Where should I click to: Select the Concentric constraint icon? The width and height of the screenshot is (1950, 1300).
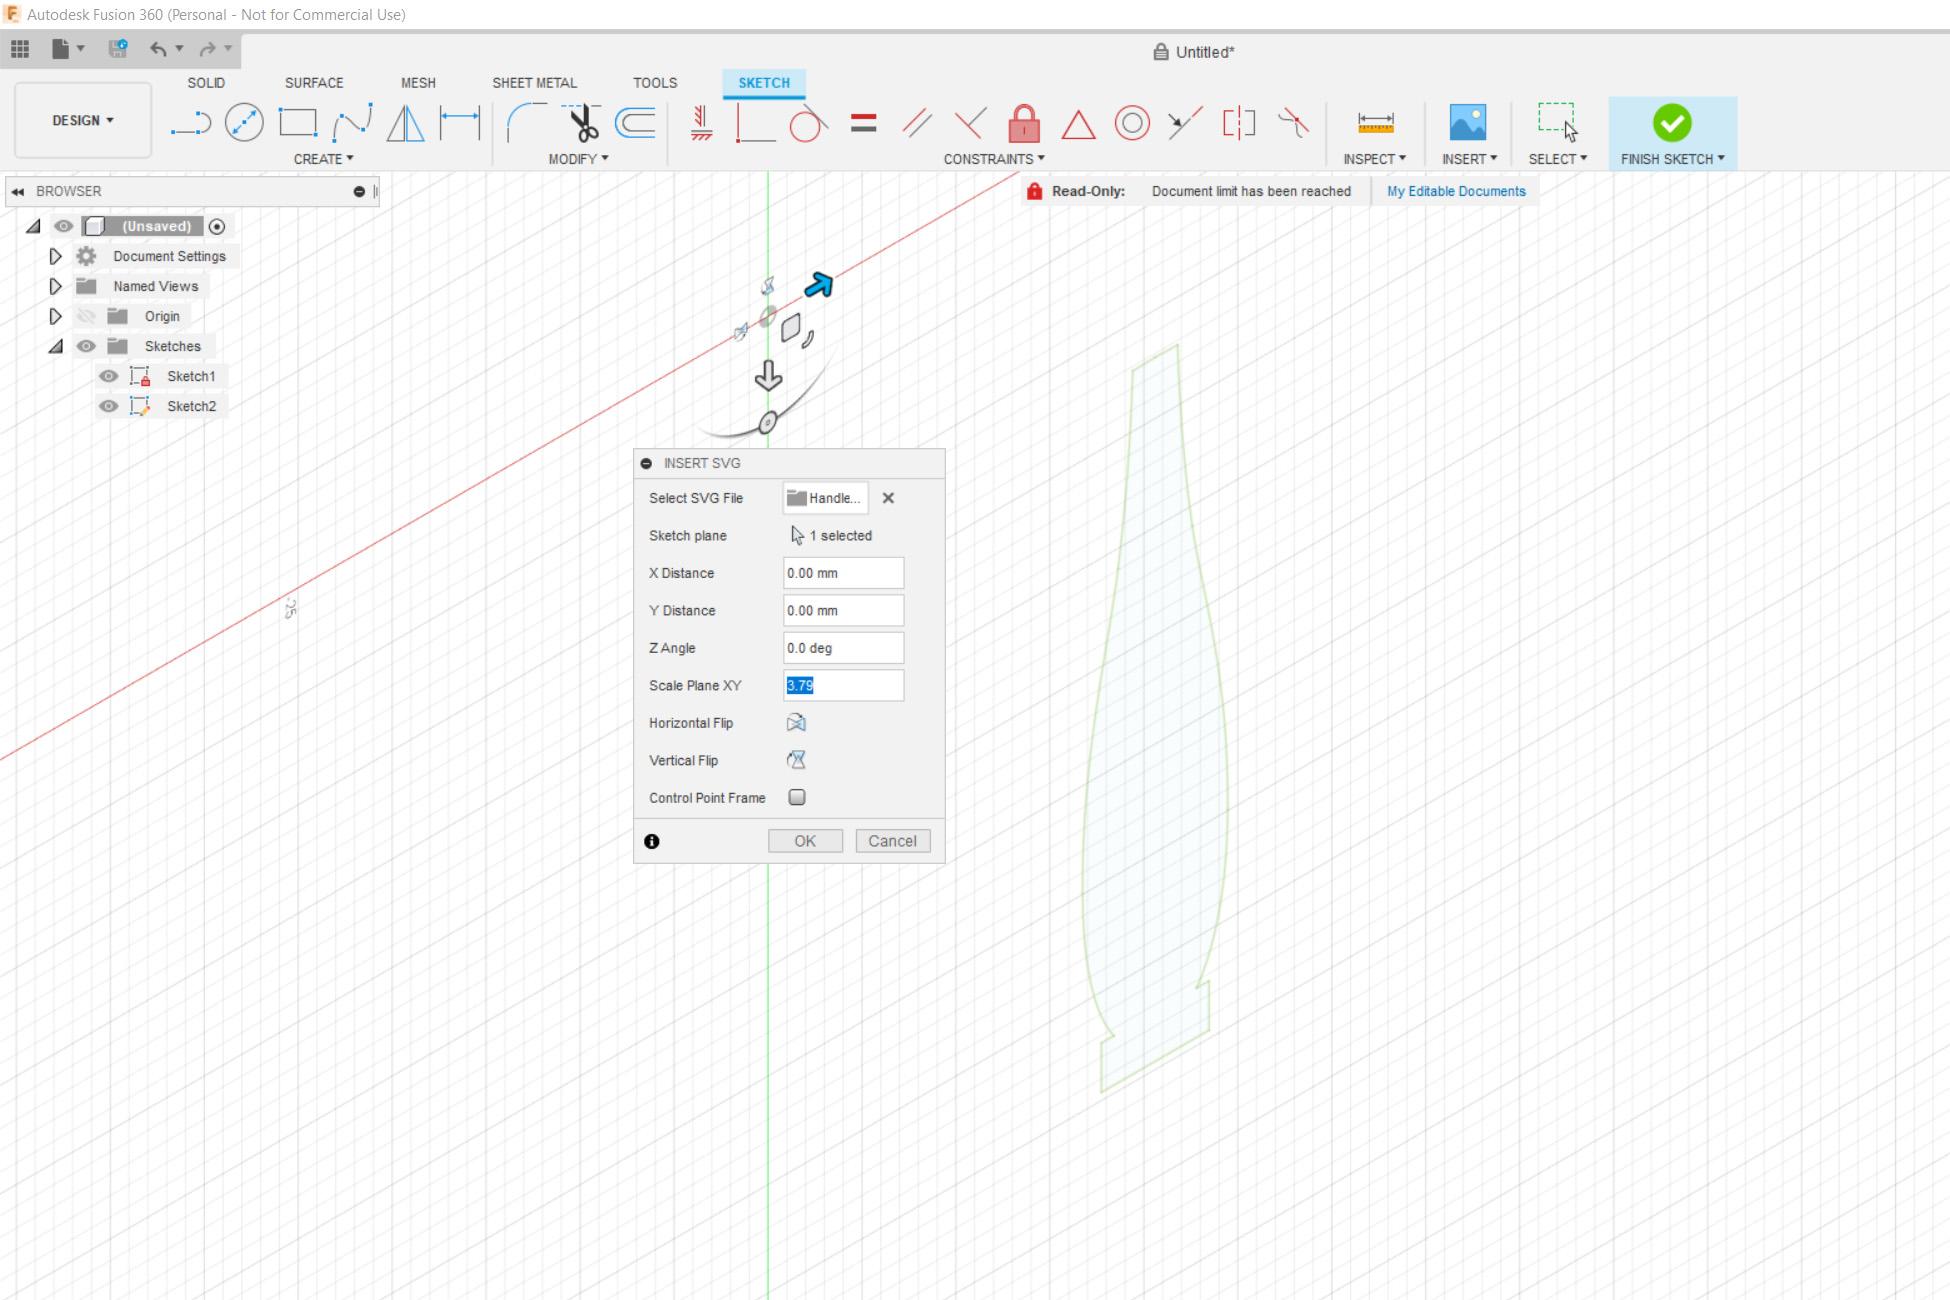click(1132, 124)
